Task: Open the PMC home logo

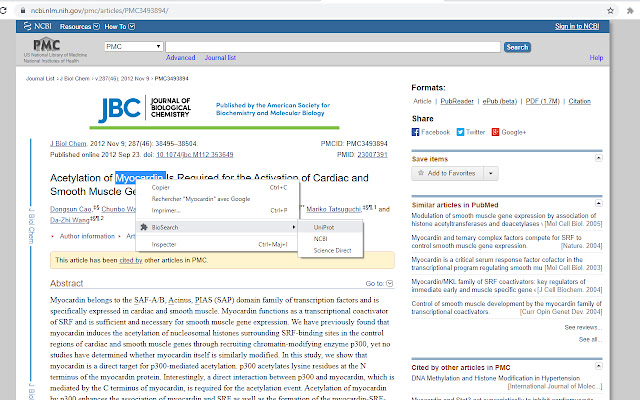Action: coord(47,44)
